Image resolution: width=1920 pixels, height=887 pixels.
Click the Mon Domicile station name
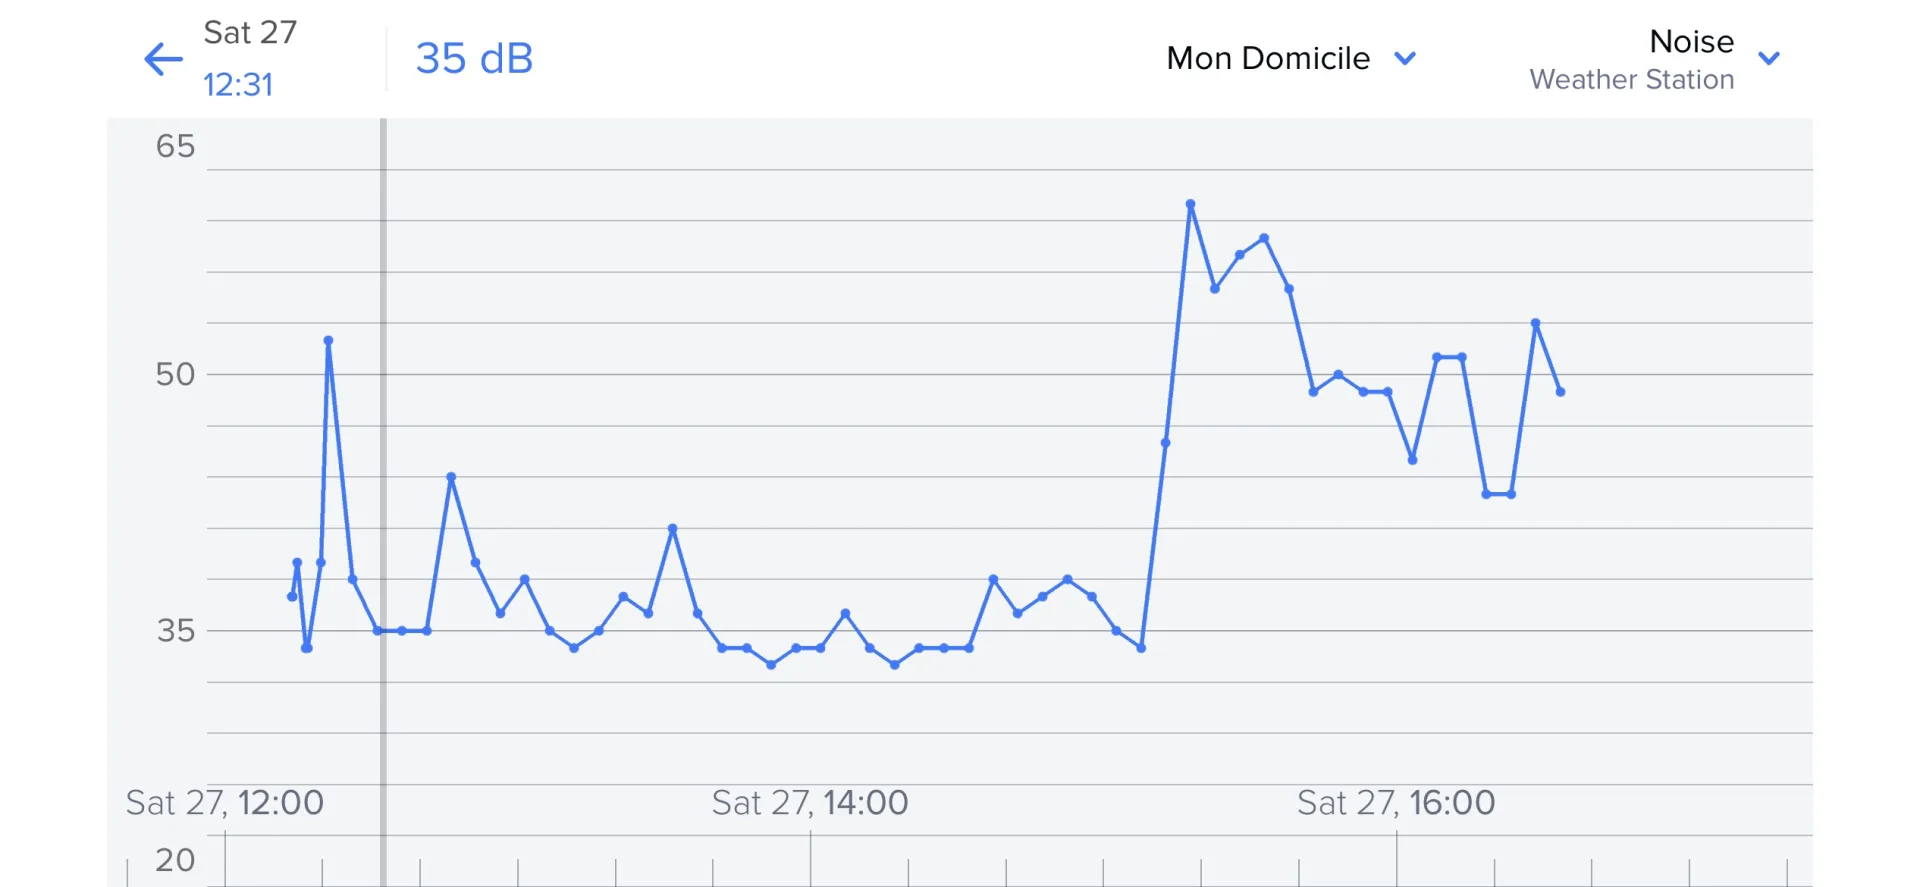[x=1267, y=59]
